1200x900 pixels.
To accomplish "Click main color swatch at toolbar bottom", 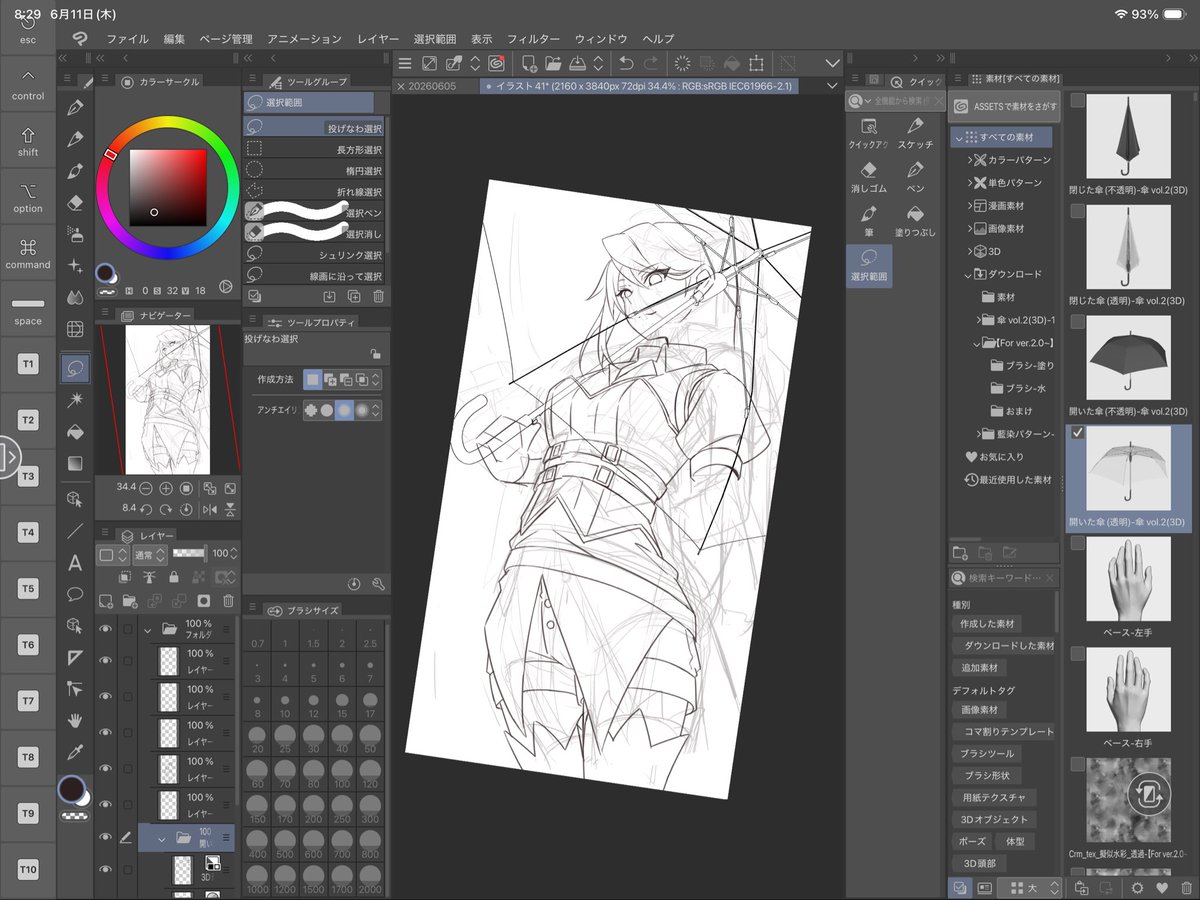I will (x=70, y=789).
